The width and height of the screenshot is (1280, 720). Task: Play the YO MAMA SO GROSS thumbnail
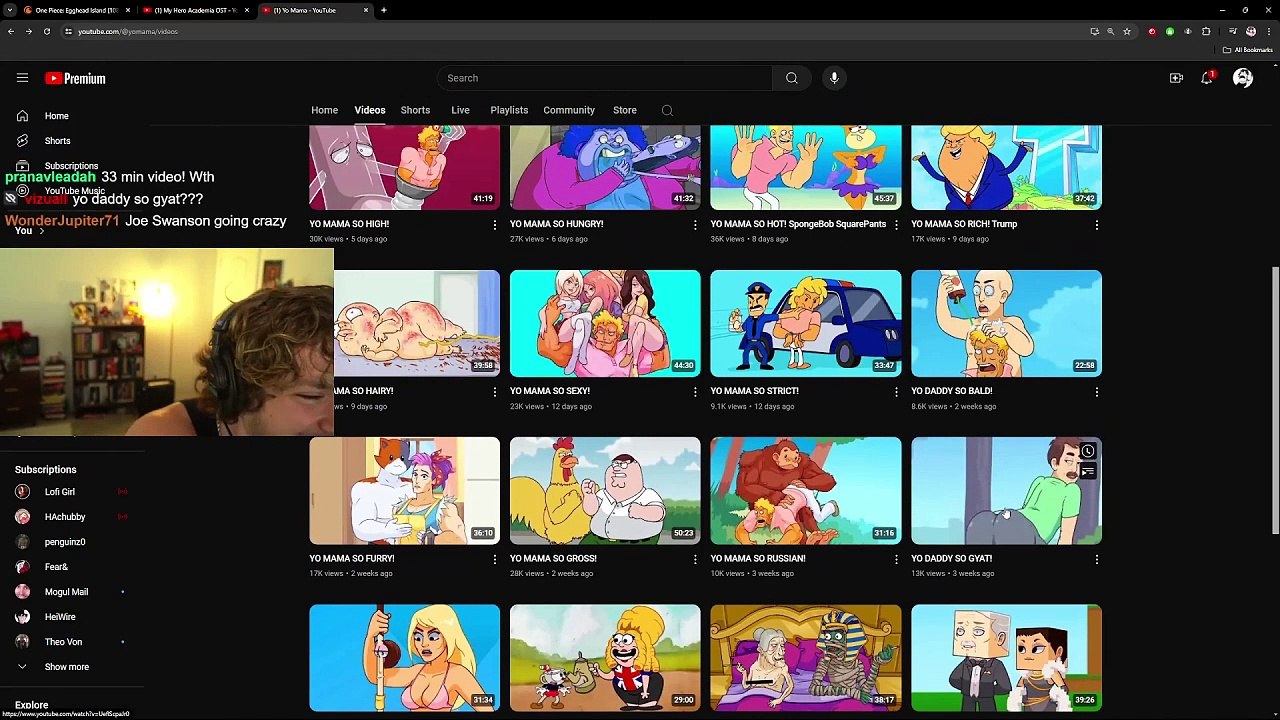pos(605,491)
